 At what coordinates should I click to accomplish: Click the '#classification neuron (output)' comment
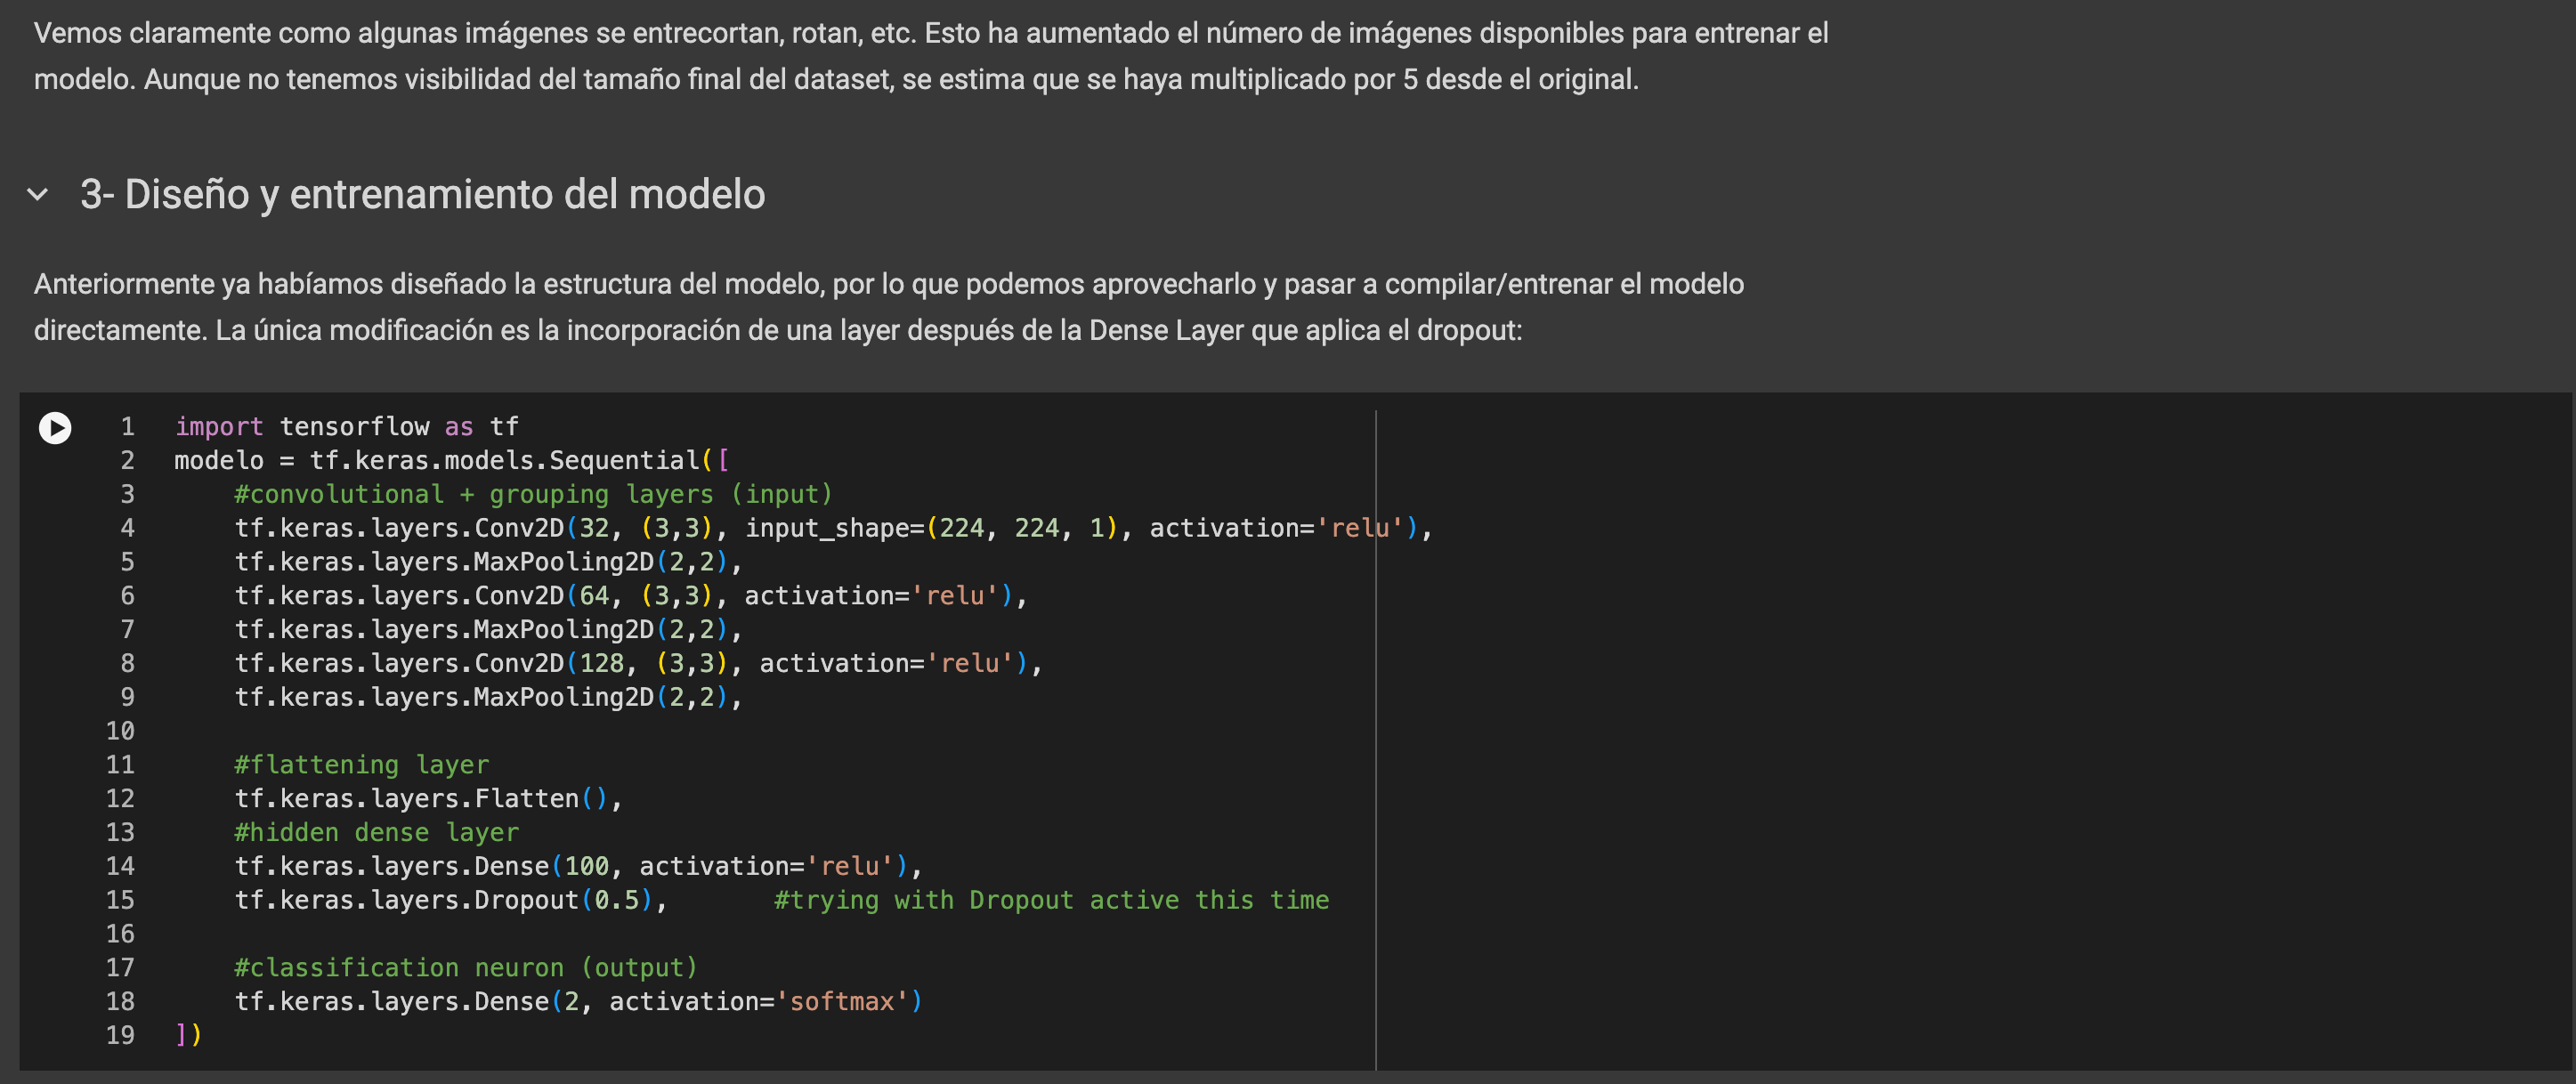tap(465, 968)
